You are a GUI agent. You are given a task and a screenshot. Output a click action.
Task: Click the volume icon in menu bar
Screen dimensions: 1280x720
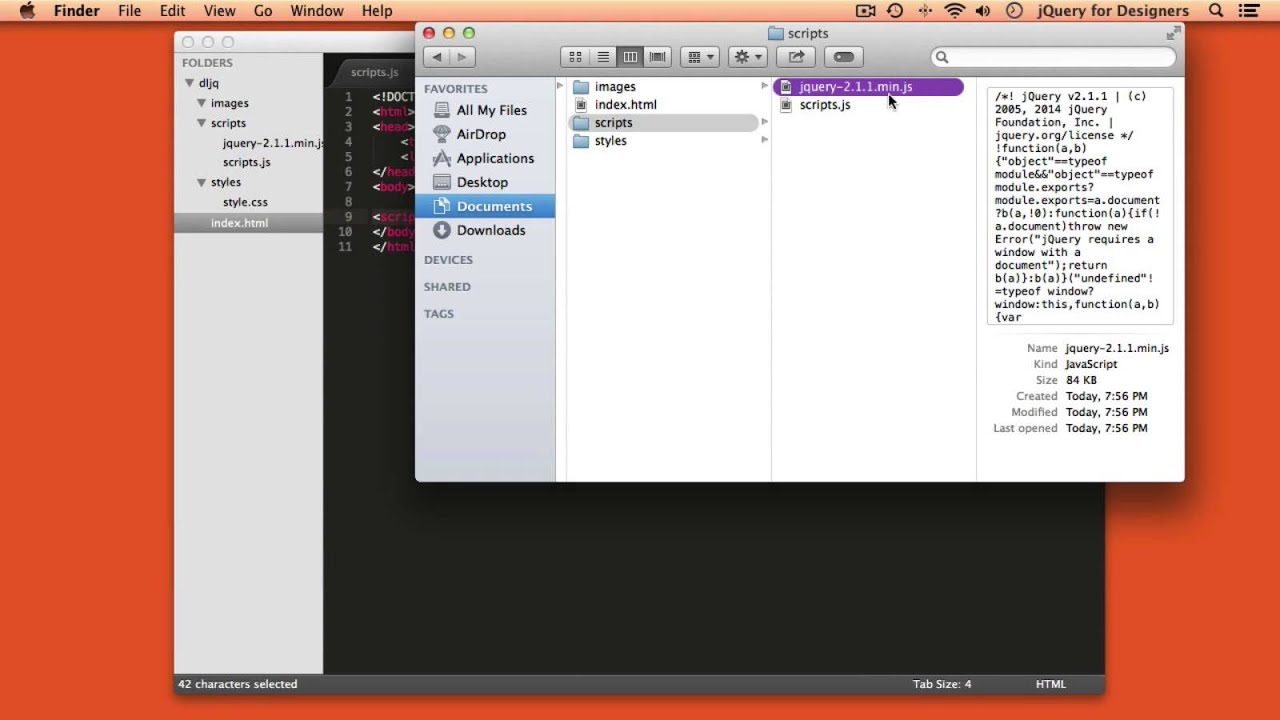click(x=983, y=11)
